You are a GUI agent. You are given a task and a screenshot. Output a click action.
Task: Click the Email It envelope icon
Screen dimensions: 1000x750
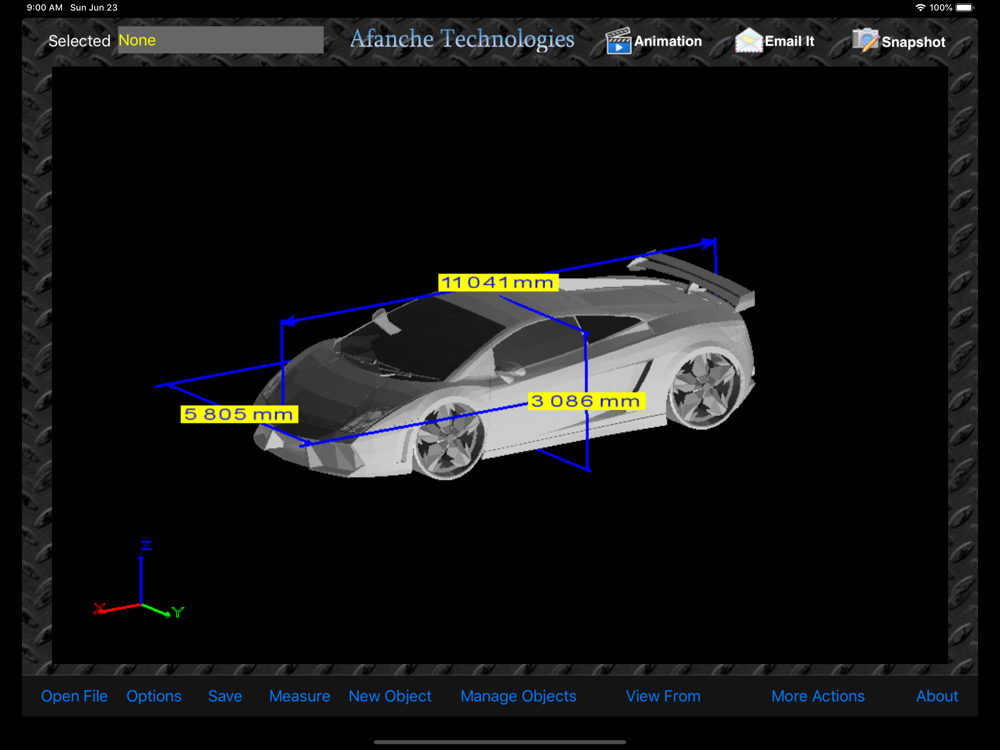click(x=749, y=41)
